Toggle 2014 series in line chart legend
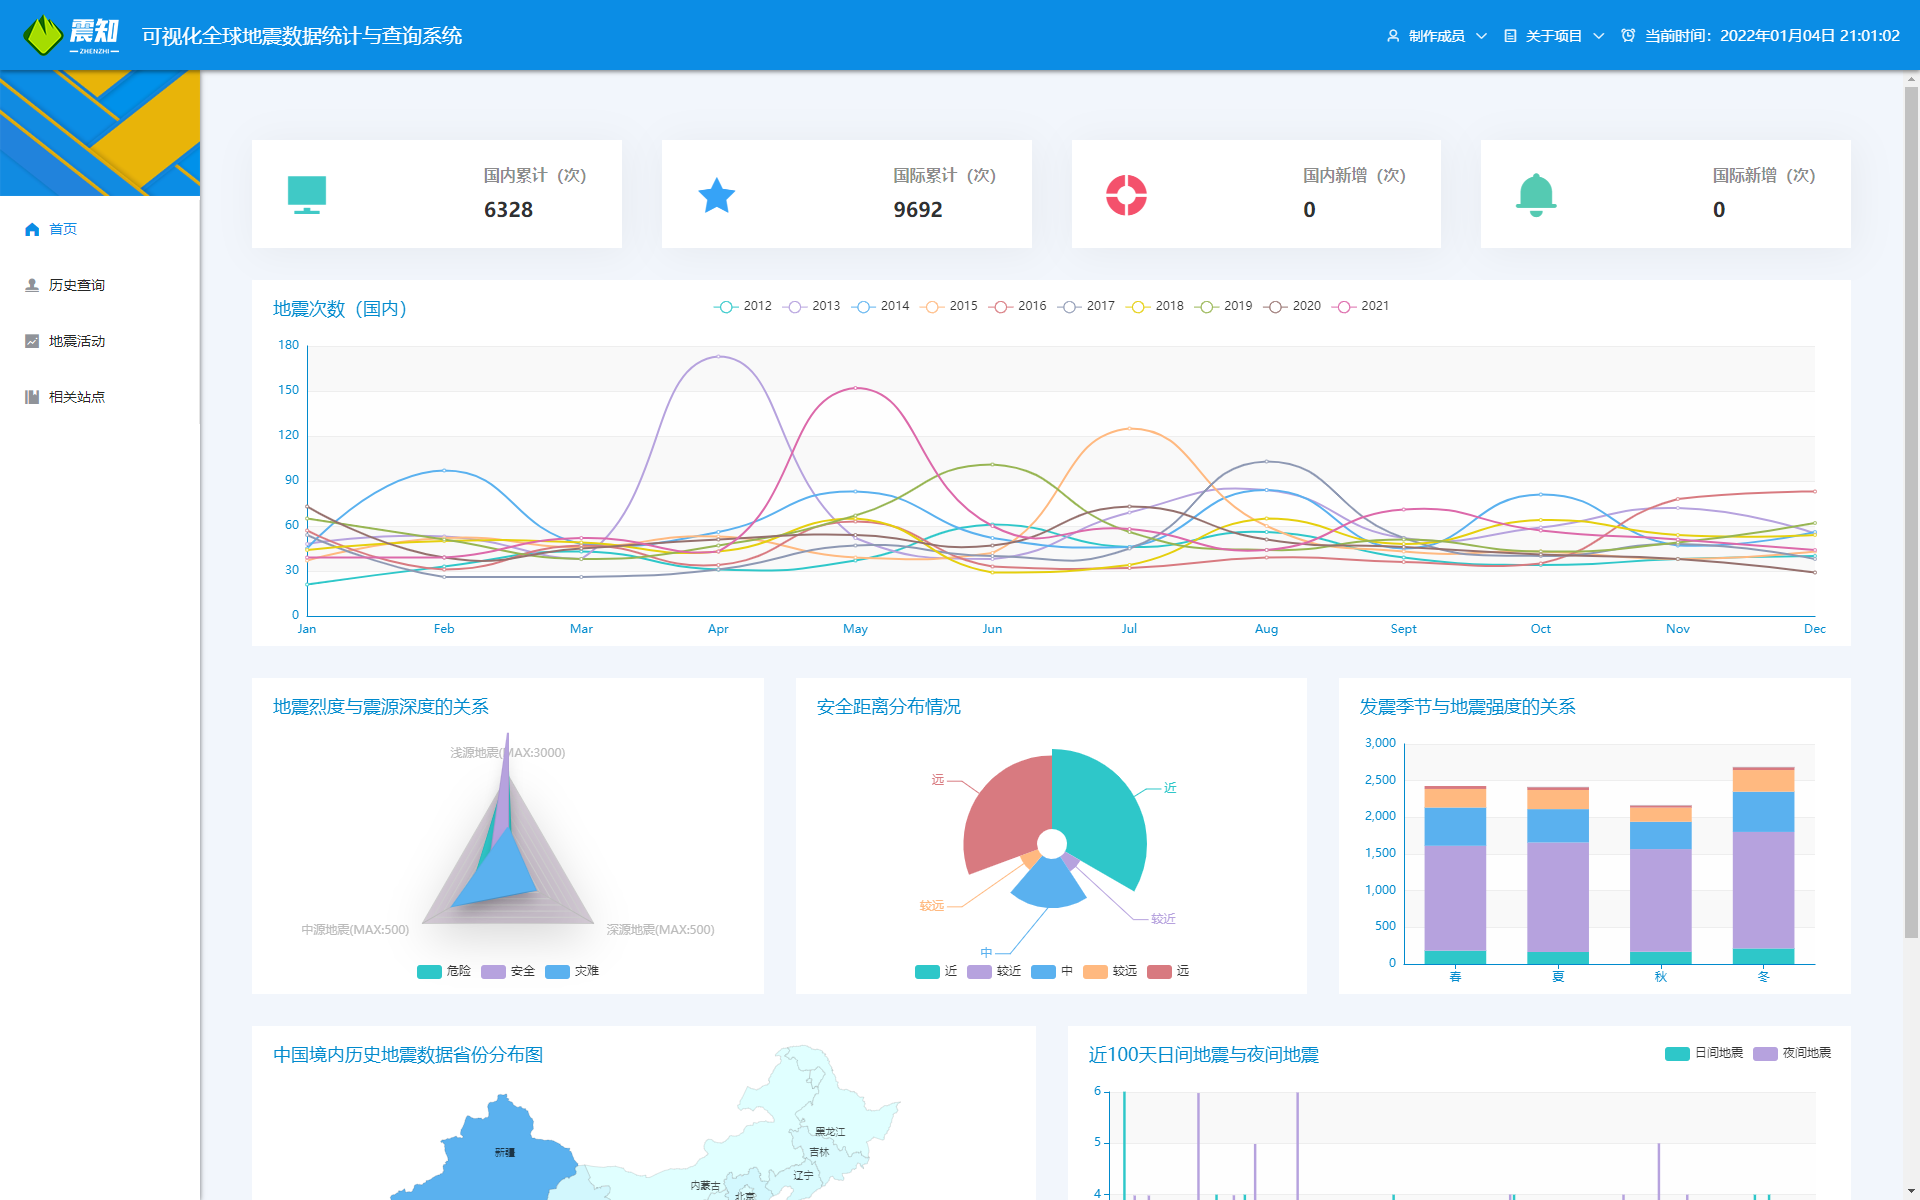The image size is (1920, 1200). click(x=880, y=306)
